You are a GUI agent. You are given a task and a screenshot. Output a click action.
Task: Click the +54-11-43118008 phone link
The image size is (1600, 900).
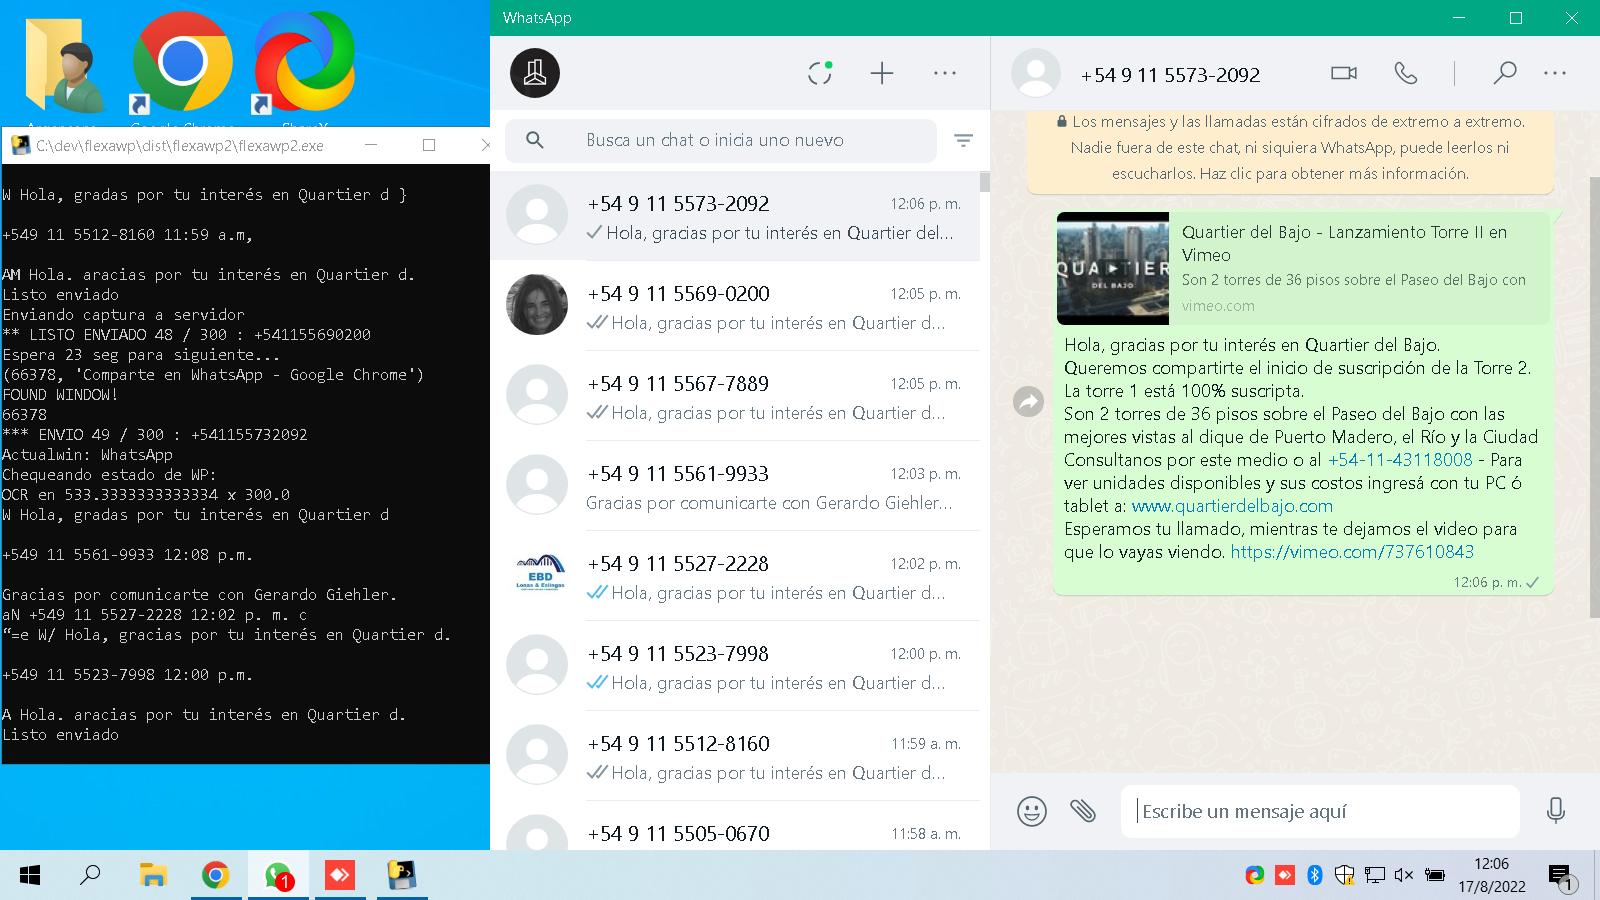[1400, 460]
